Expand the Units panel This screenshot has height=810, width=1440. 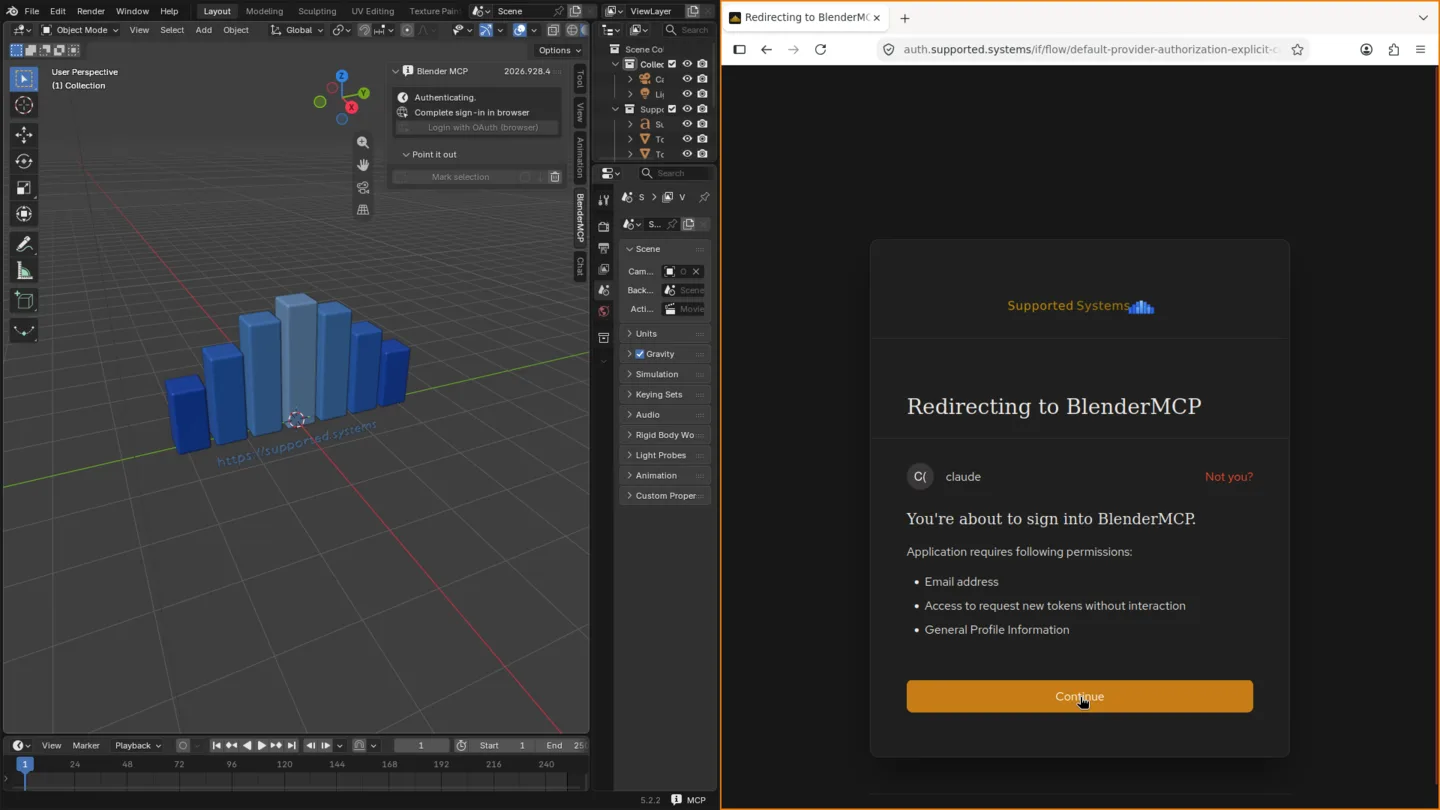coord(665,334)
